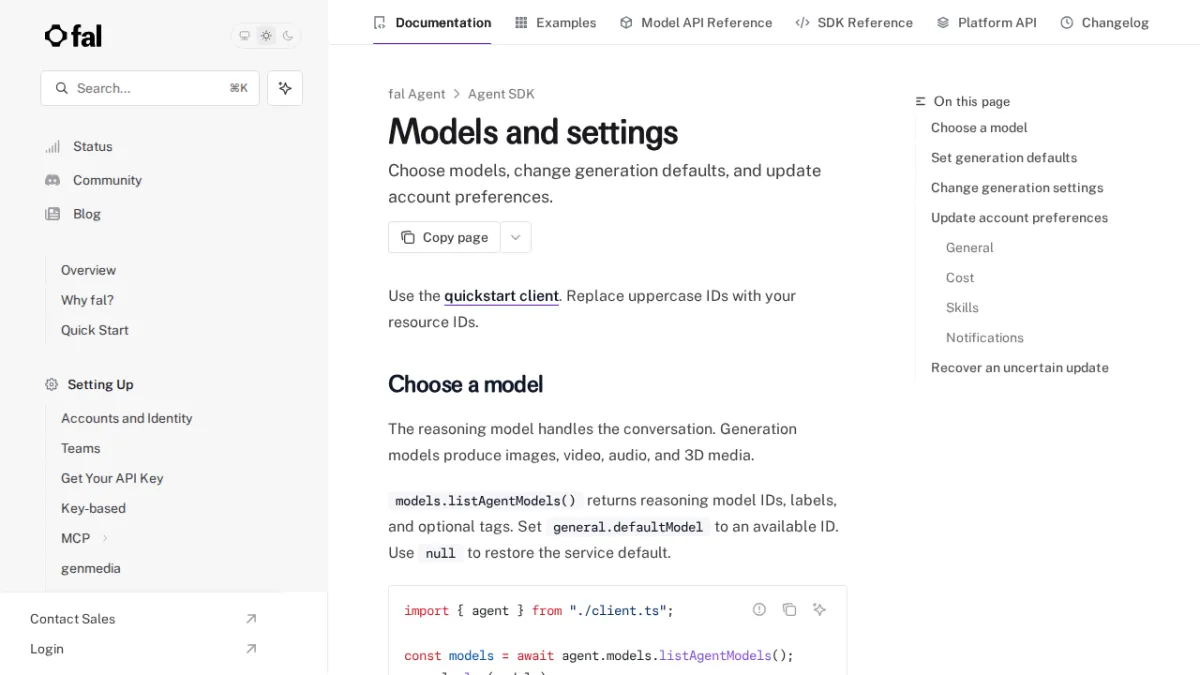Click the Changelog clock icon
Viewport: 1200px width, 675px height.
[x=1067, y=22]
